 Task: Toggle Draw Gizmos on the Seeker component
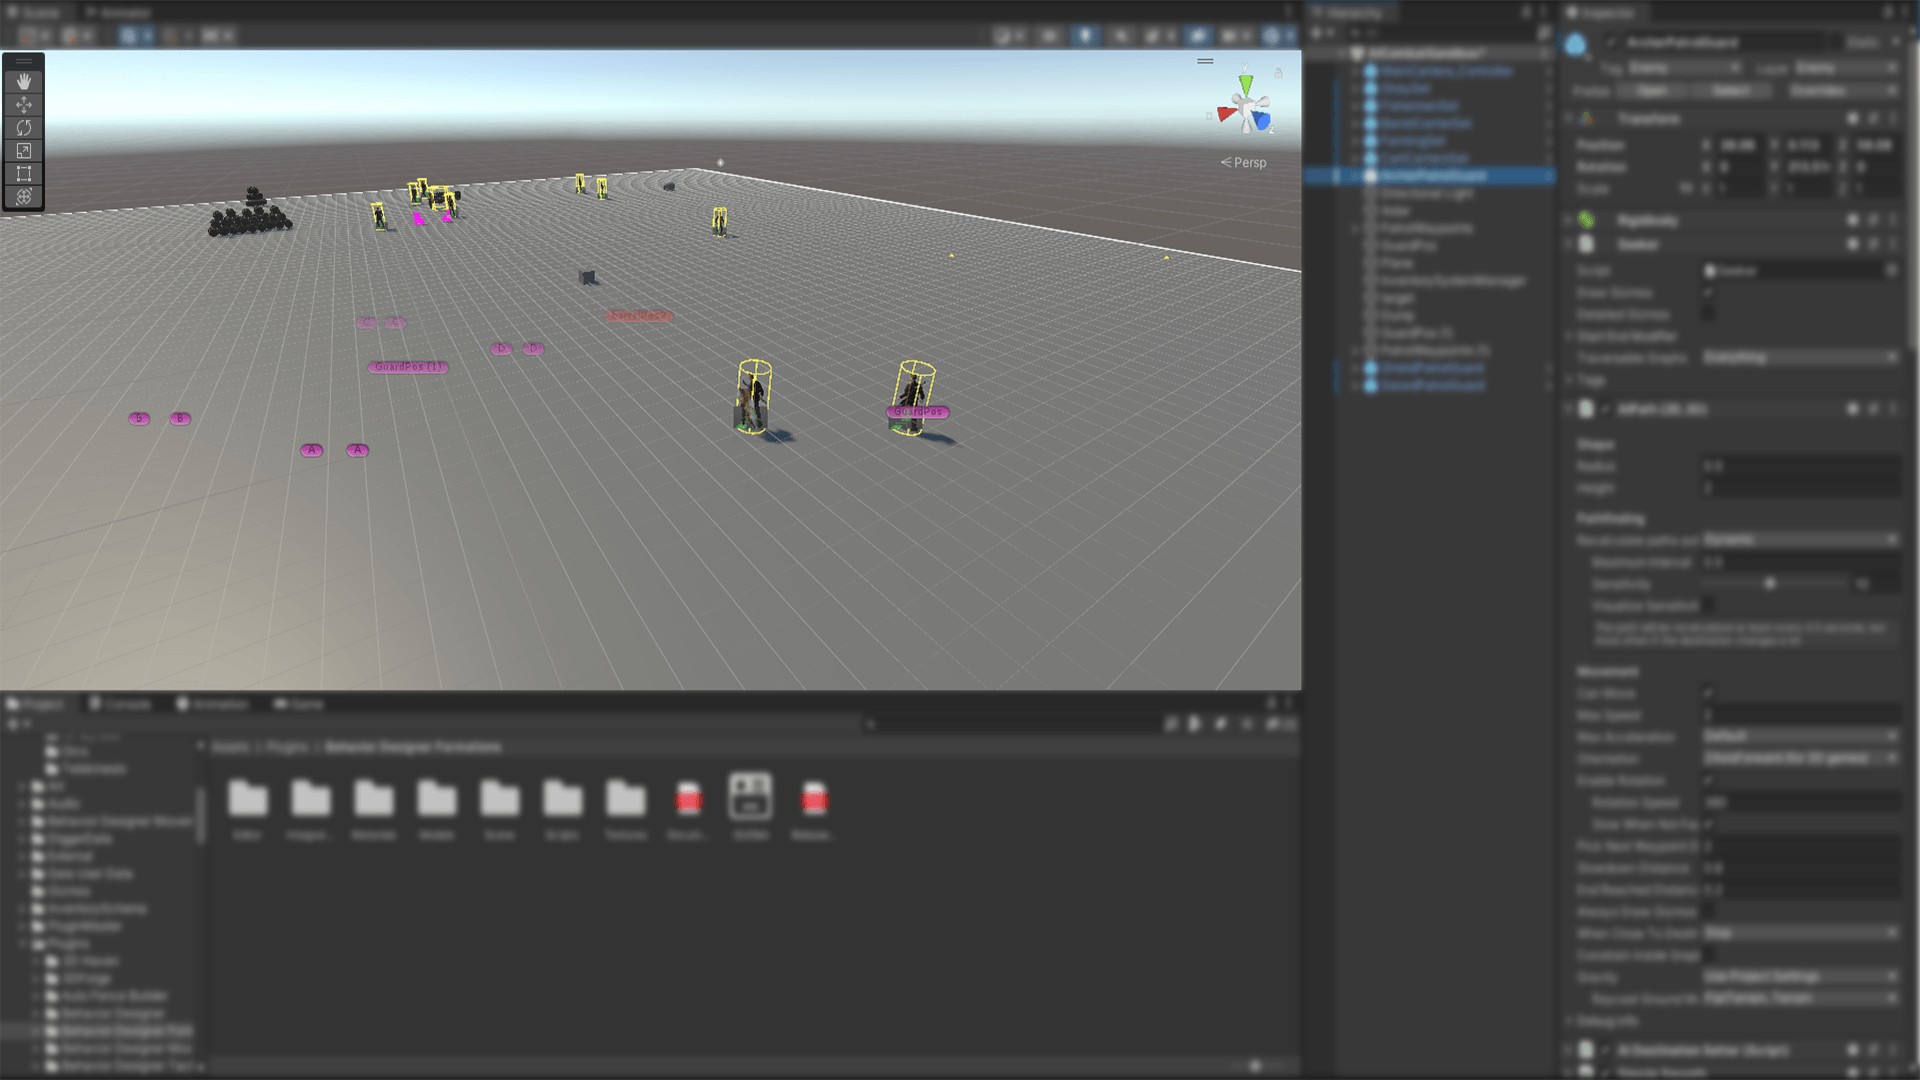pyautogui.click(x=1710, y=292)
